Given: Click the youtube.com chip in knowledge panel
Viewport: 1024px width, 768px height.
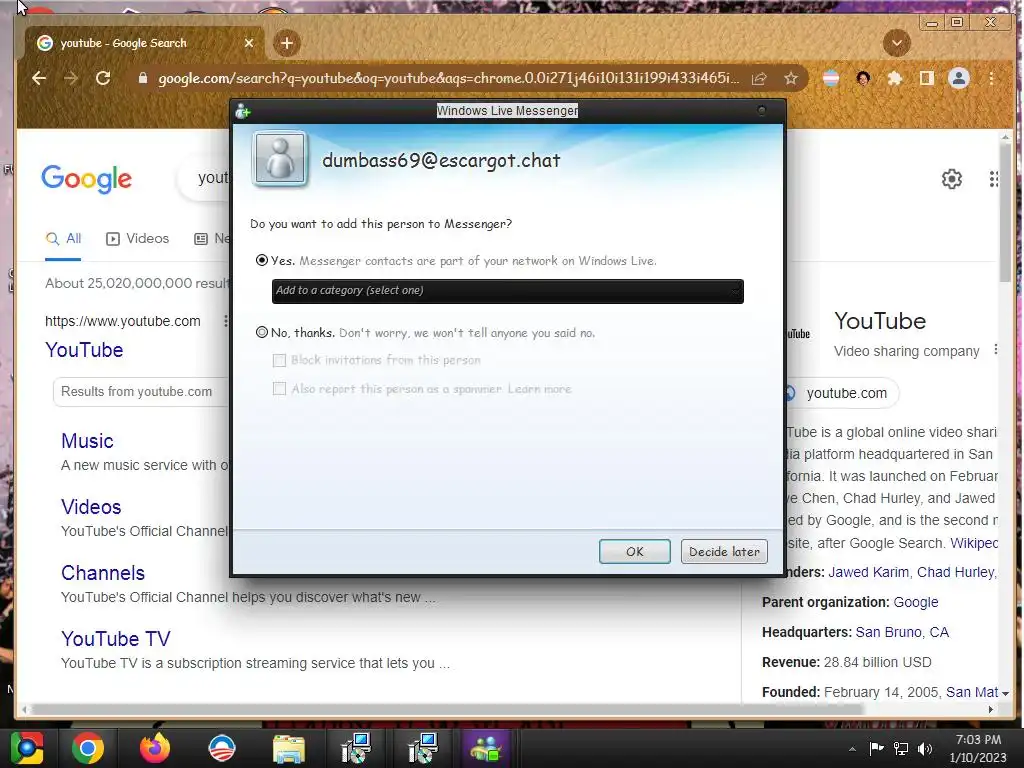Looking at the screenshot, I should coord(842,393).
